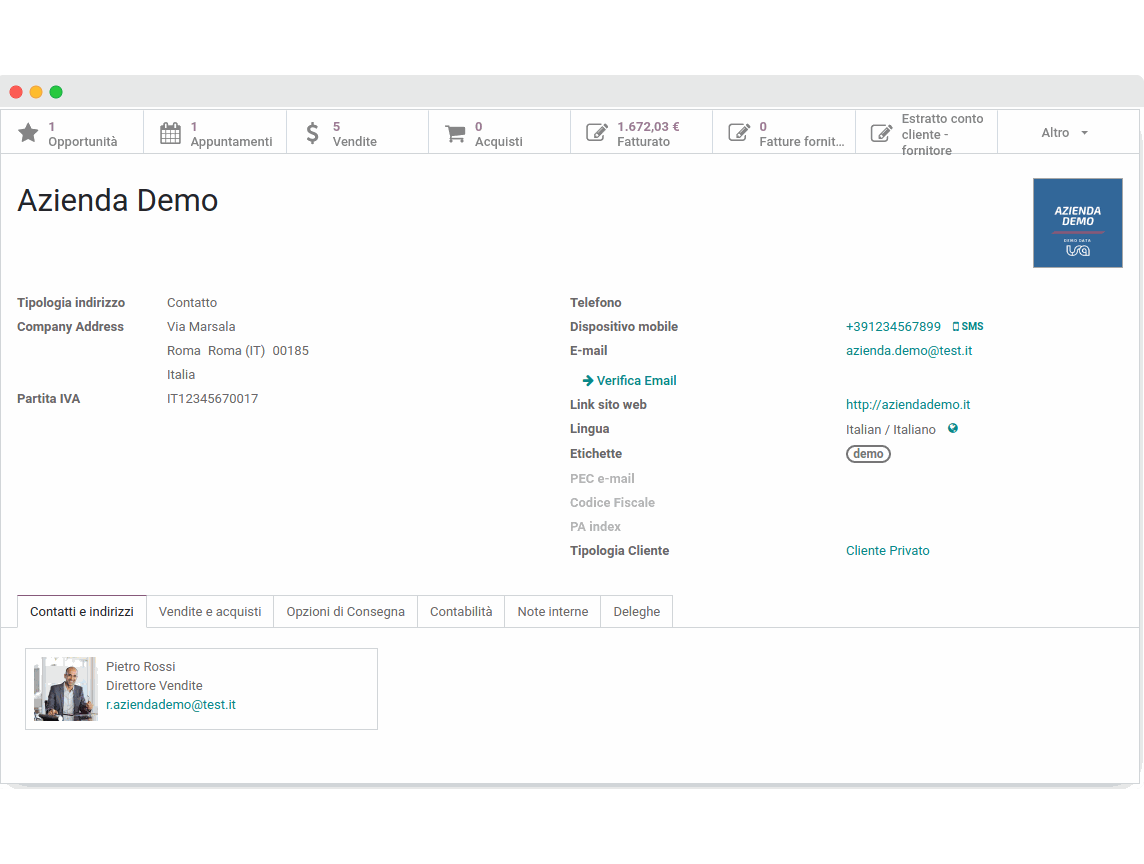Open the Fatturato invoice icon

click(x=597, y=131)
